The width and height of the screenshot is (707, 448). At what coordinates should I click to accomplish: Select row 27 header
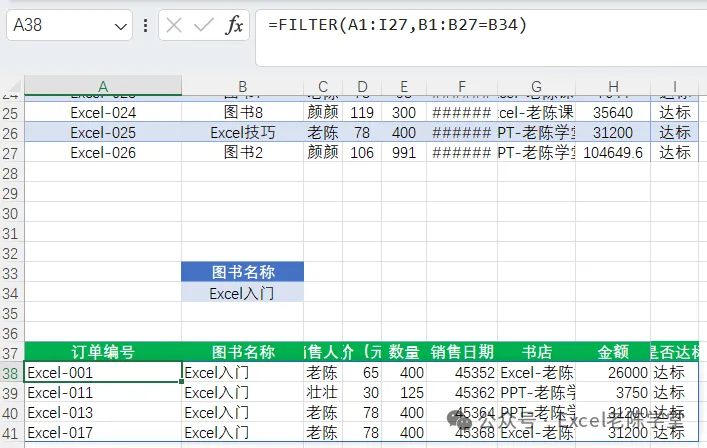point(11,153)
